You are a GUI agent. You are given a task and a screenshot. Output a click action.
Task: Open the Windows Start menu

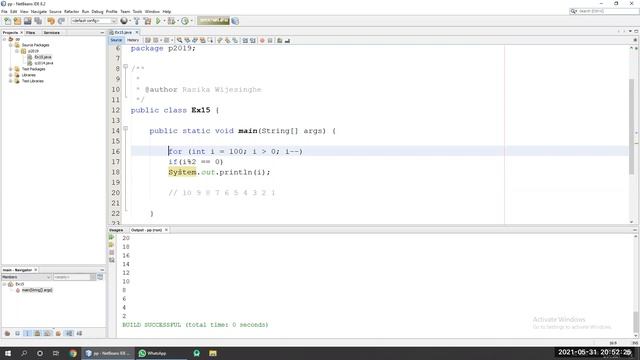pyautogui.click(x=8, y=353)
